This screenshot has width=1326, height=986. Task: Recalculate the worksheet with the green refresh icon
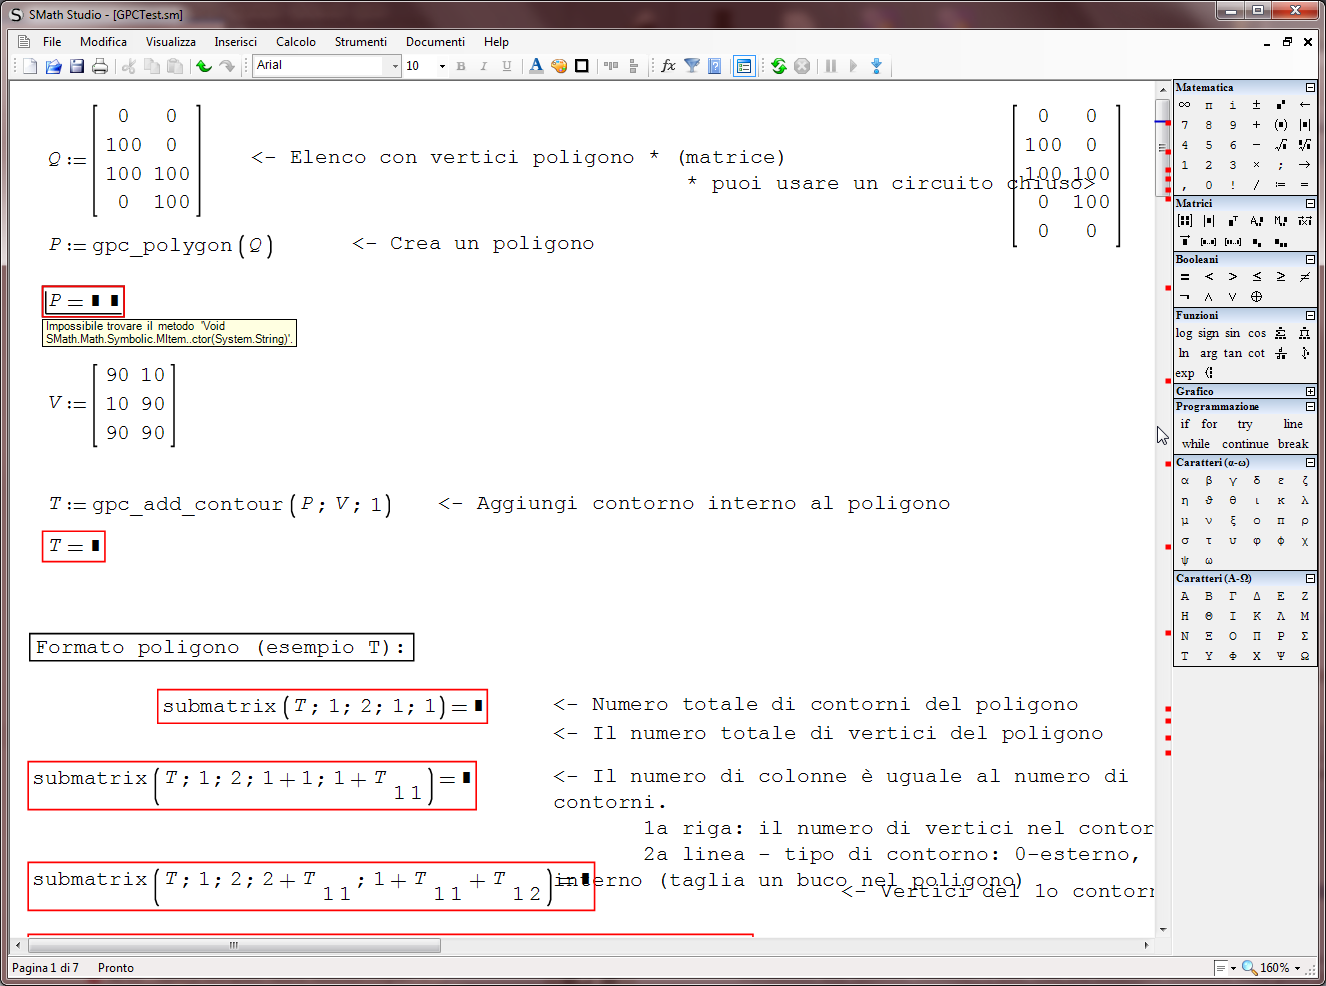pos(779,66)
